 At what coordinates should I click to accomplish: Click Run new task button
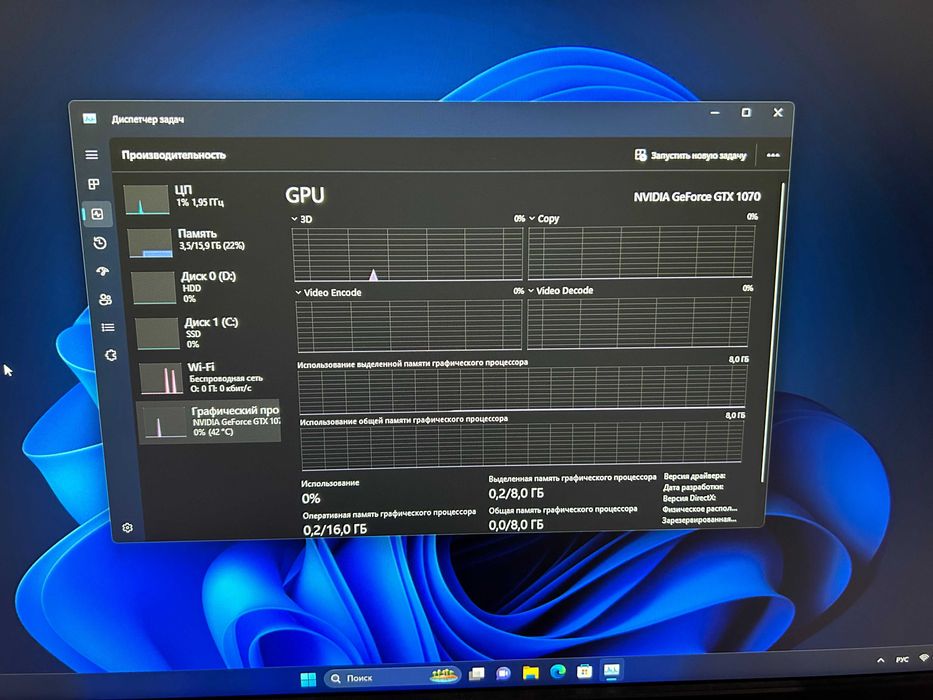click(690, 155)
